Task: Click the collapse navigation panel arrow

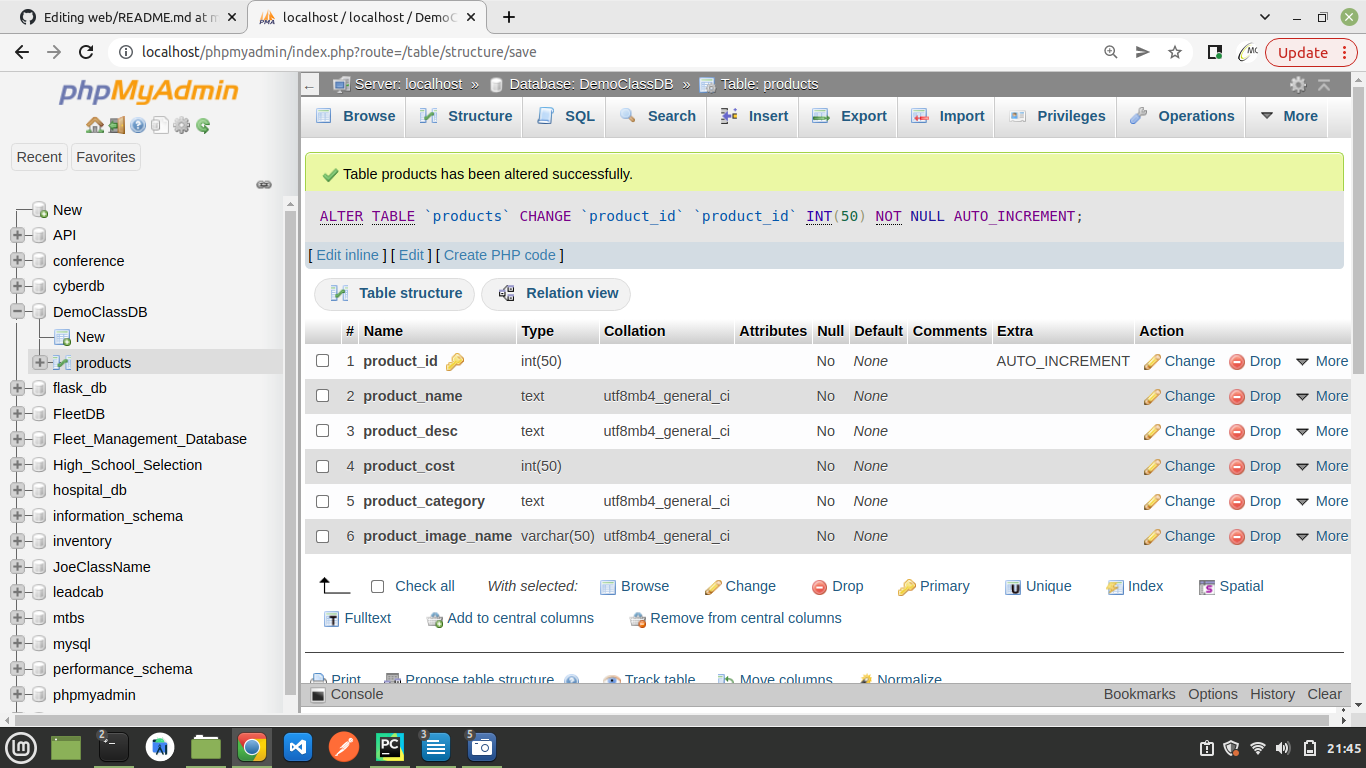Action: [310, 87]
